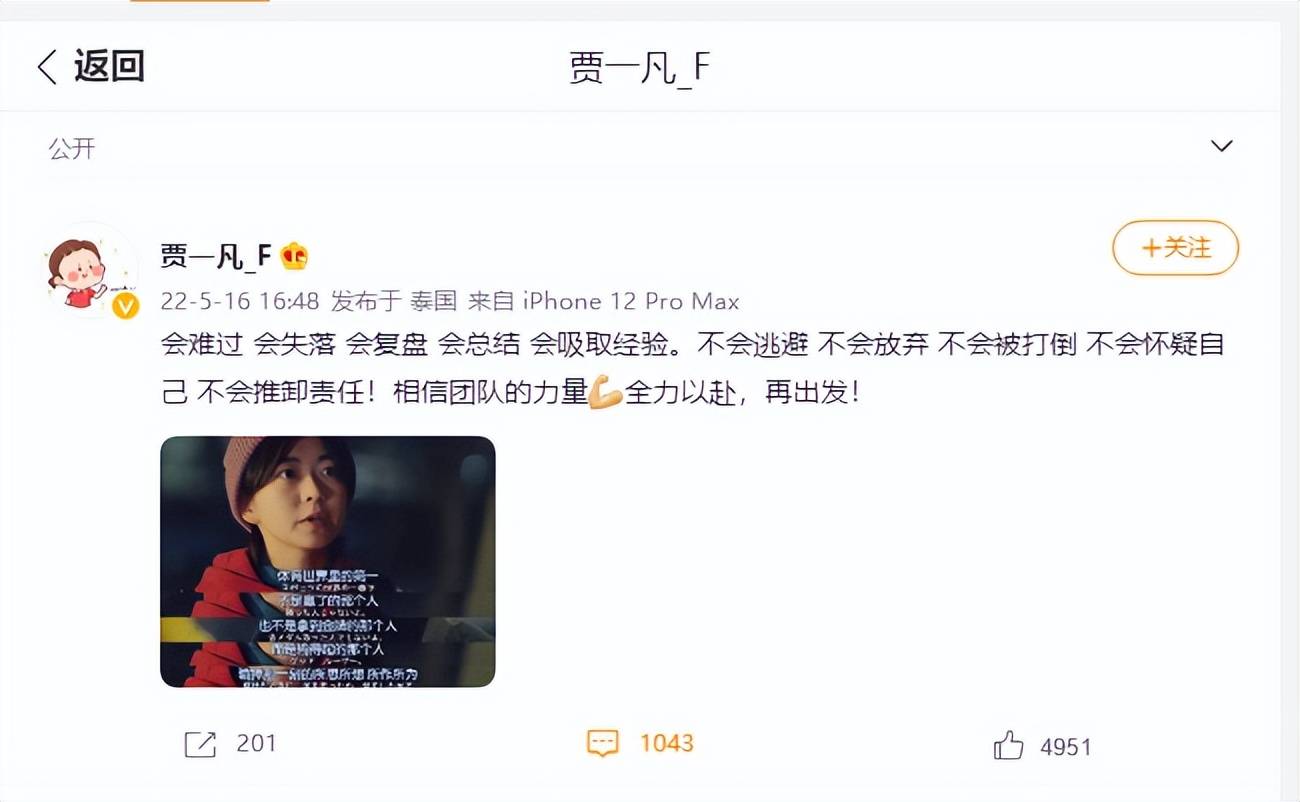Open the 贾一凡_F profile avatar
Viewport: 1300px width, 802px height.
point(89,270)
